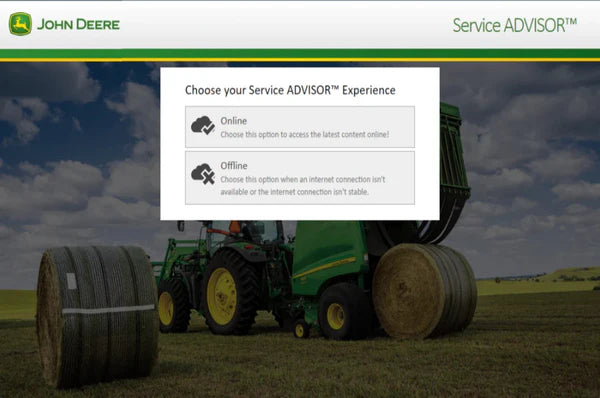Click 'available or the internet connection isn't stable.' text

[x=295, y=192]
